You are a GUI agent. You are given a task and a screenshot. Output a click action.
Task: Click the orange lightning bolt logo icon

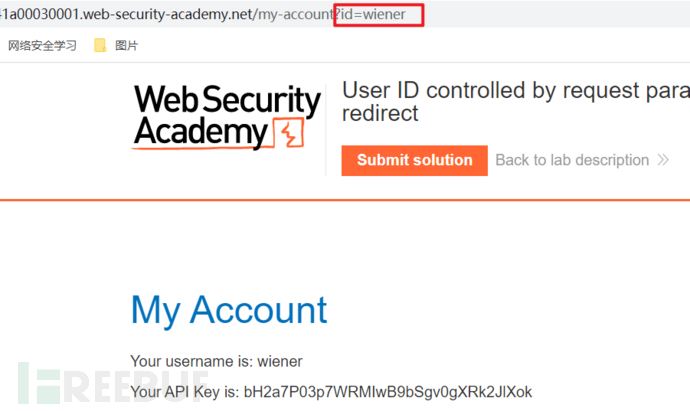288,133
